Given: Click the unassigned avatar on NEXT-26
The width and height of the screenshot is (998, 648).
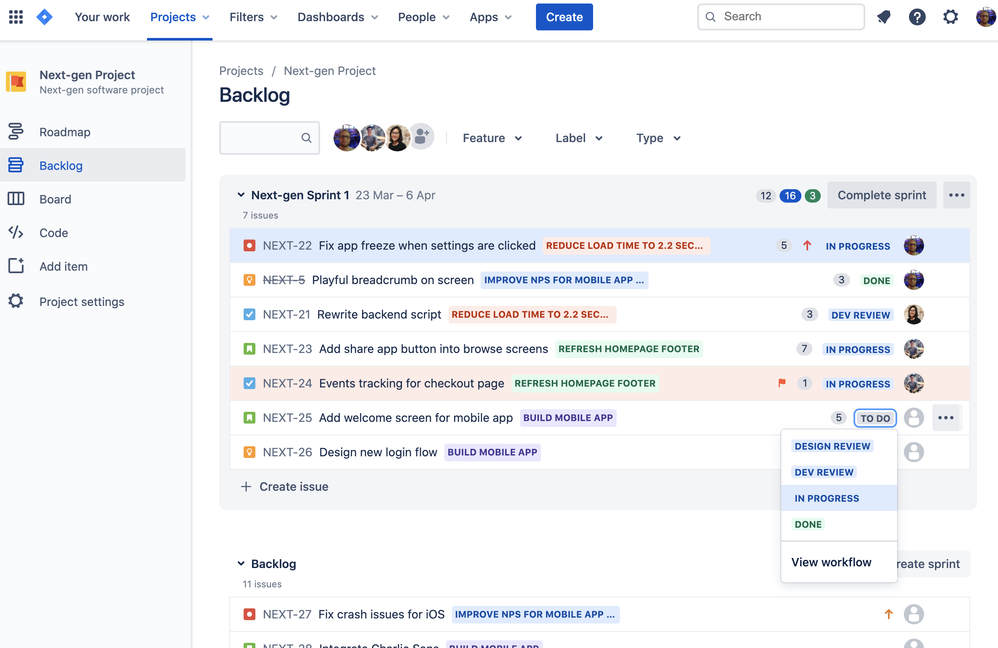Looking at the screenshot, I should (x=914, y=452).
